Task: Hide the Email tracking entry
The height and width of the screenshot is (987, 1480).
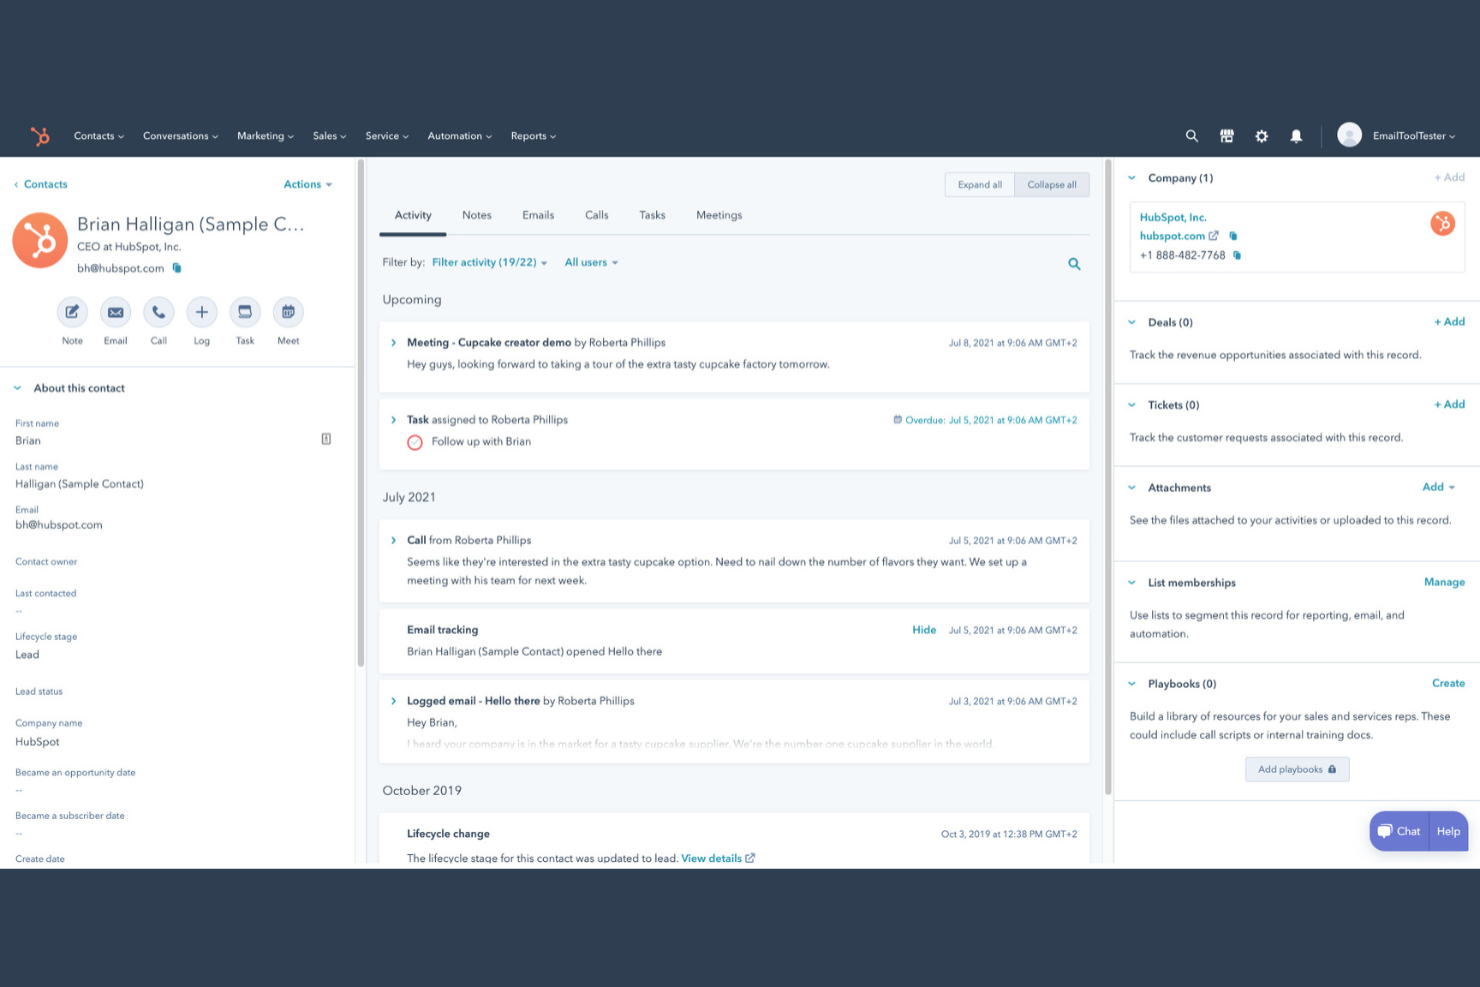Action: click(x=923, y=630)
